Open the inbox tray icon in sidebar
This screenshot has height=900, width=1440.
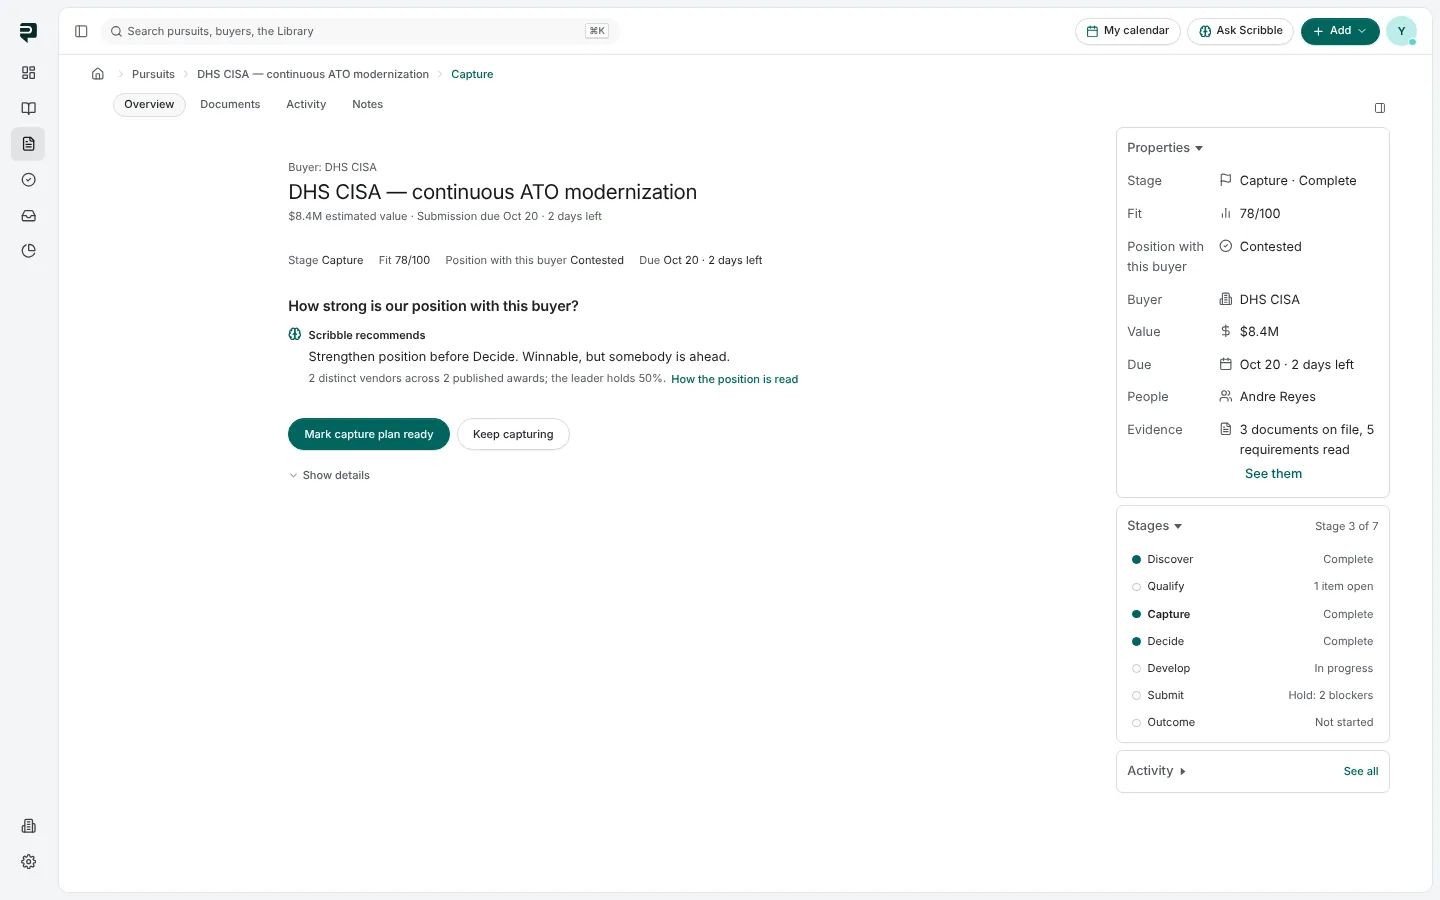point(28,216)
